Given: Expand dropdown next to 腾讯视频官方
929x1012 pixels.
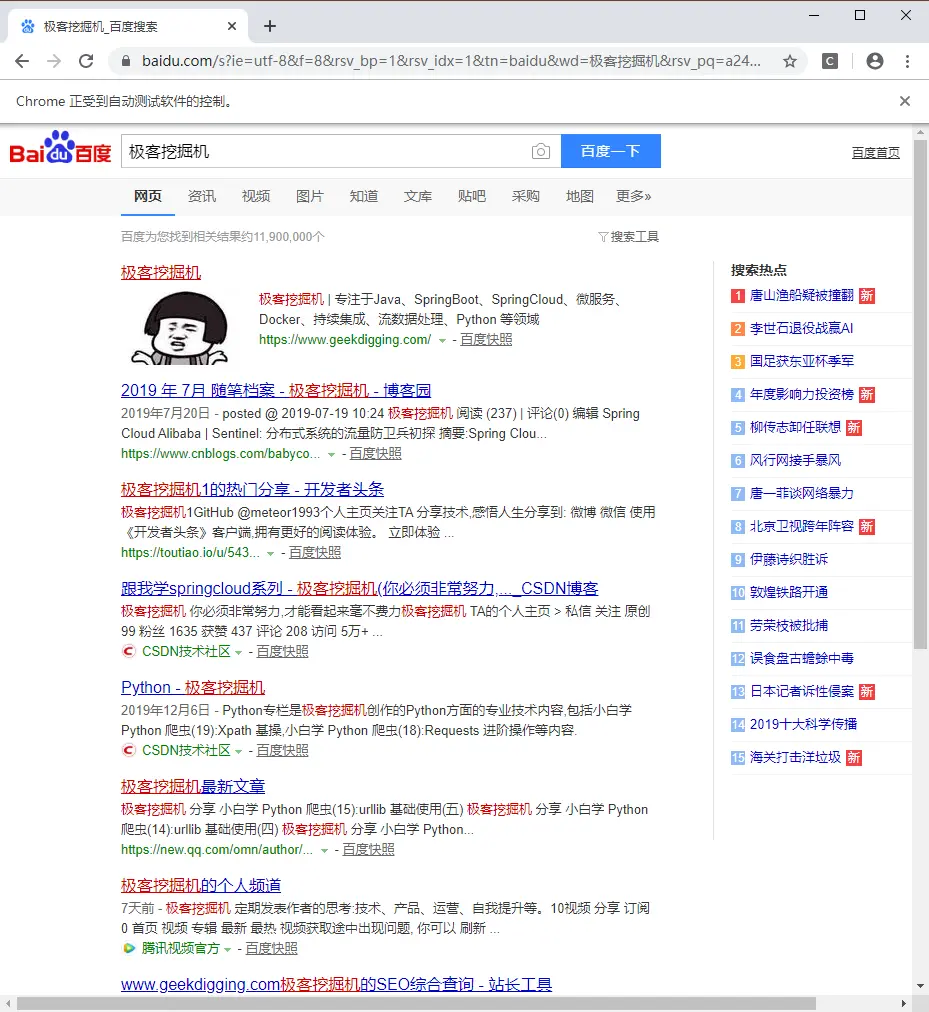Looking at the screenshot, I should pos(227,949).
